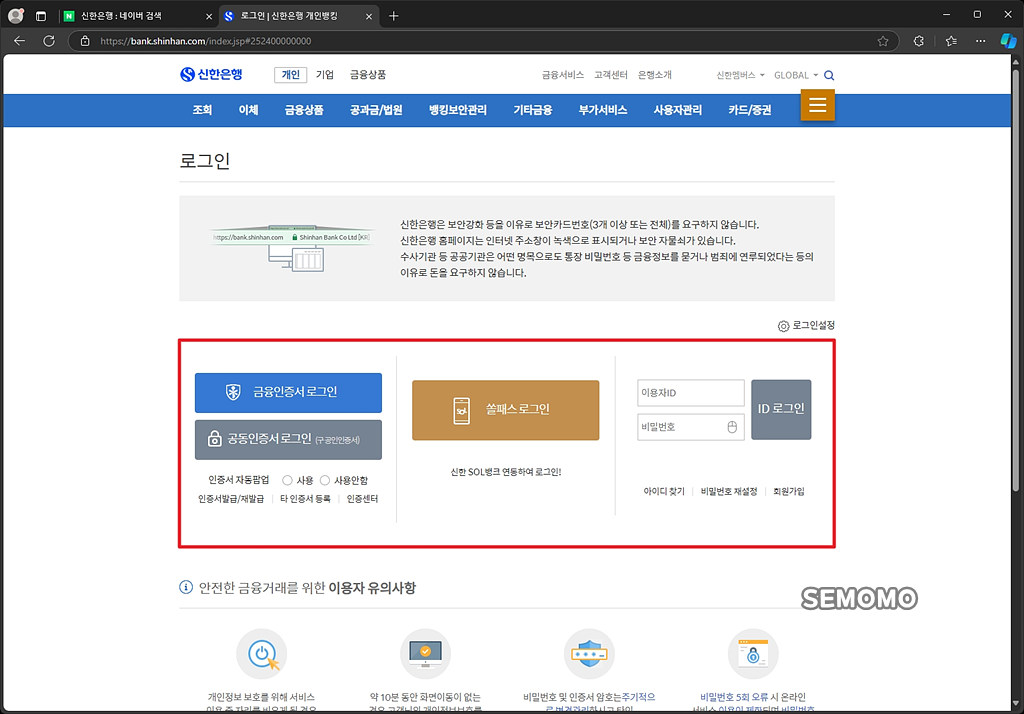Open the 이체 menu
The height and width of the screenshot is (714, 1024).
click(248, 110)
